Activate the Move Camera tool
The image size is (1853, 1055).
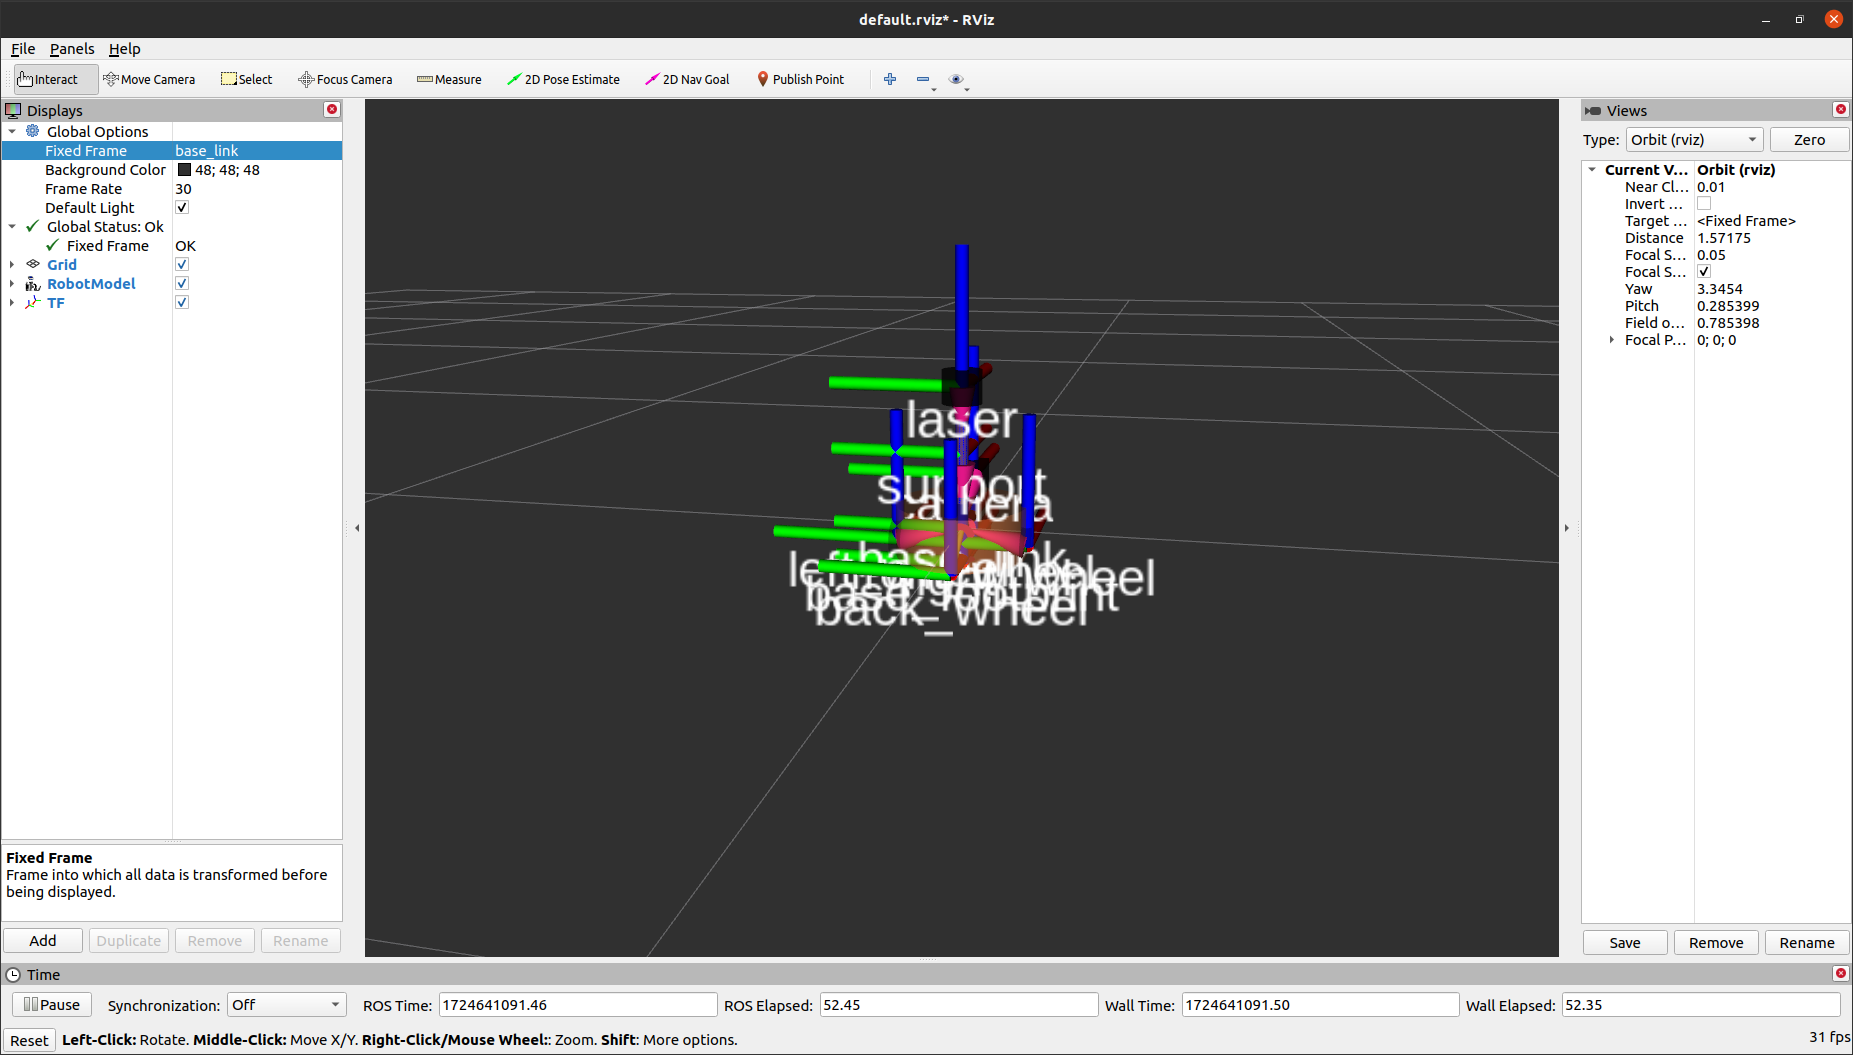[149, 79]
